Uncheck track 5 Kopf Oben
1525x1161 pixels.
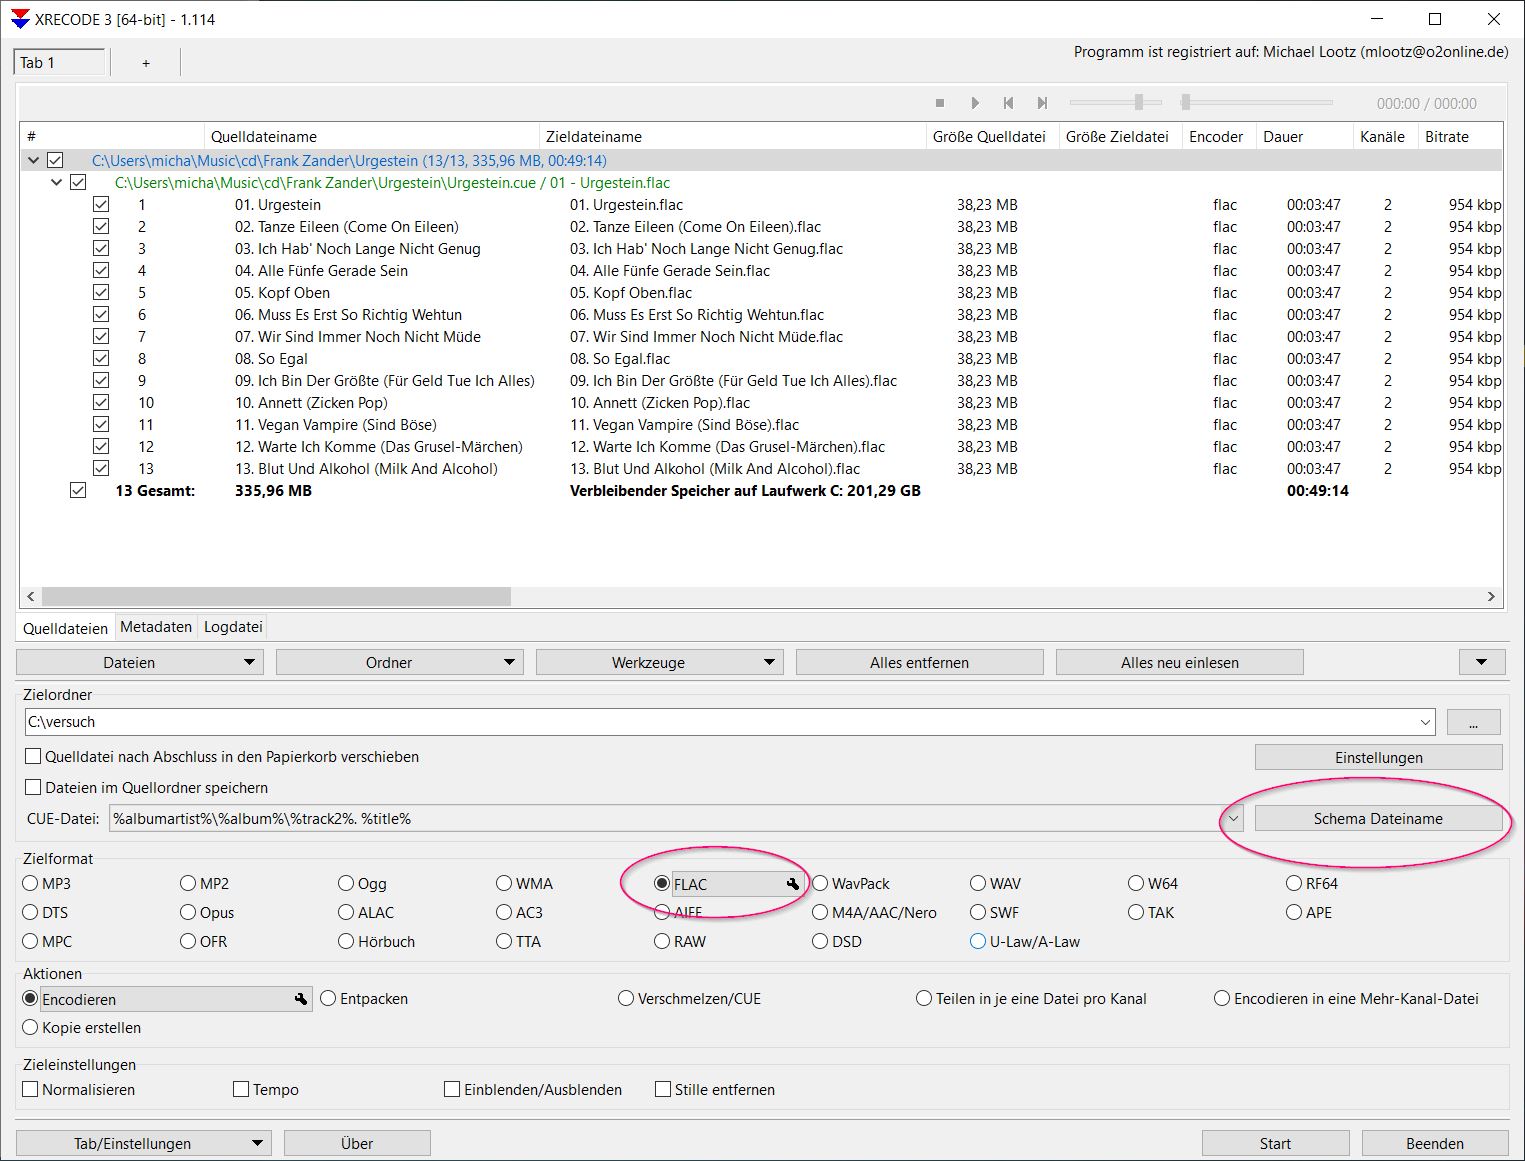(x=101, y=293)
